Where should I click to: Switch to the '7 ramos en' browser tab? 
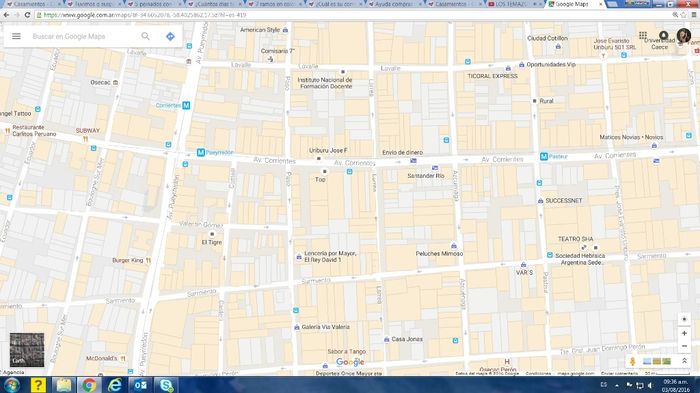tap(274, 4)
